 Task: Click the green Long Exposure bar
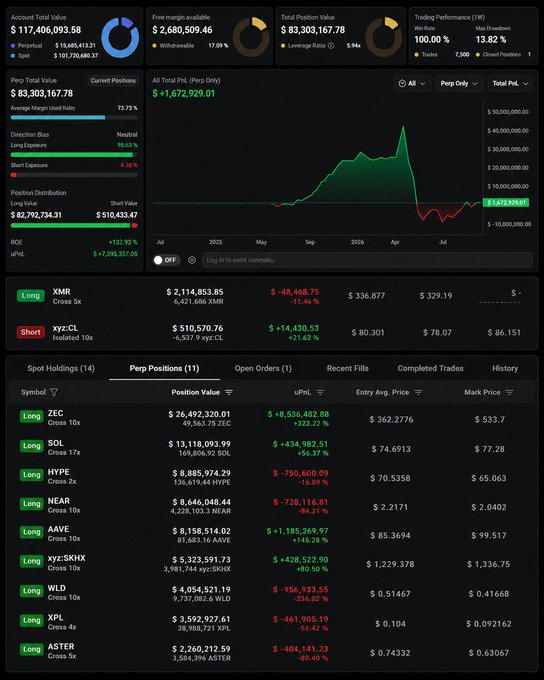pos(74,154)
